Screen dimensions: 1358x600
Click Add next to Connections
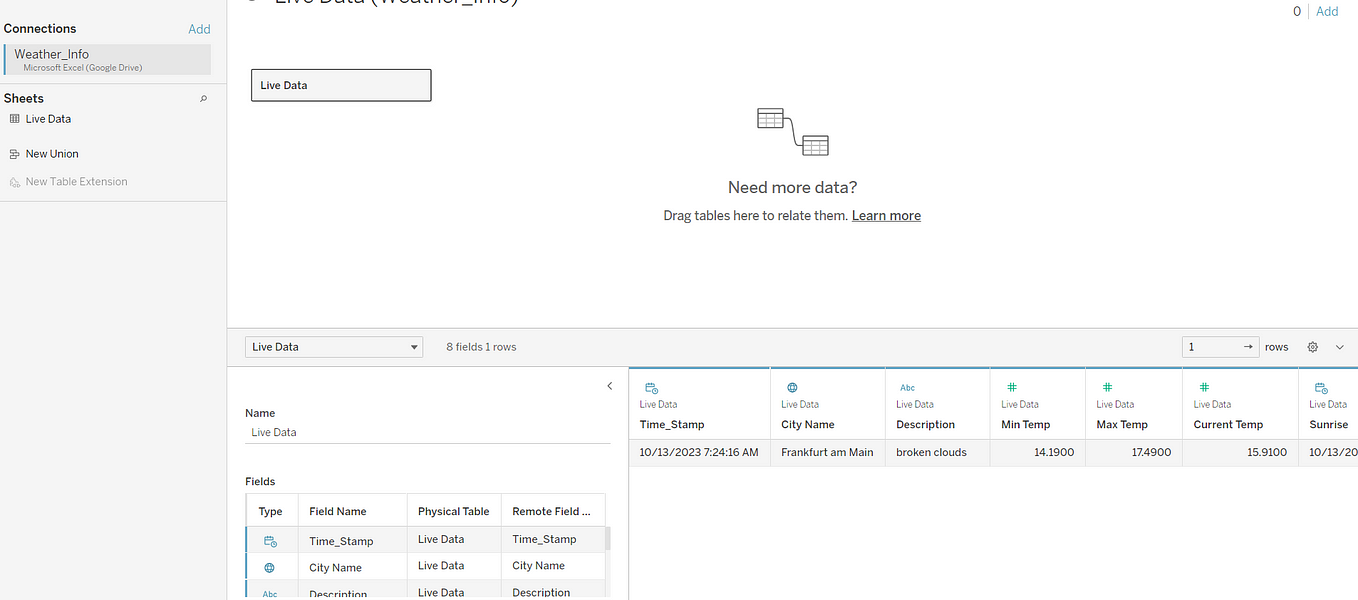click(x=199, y=29)
